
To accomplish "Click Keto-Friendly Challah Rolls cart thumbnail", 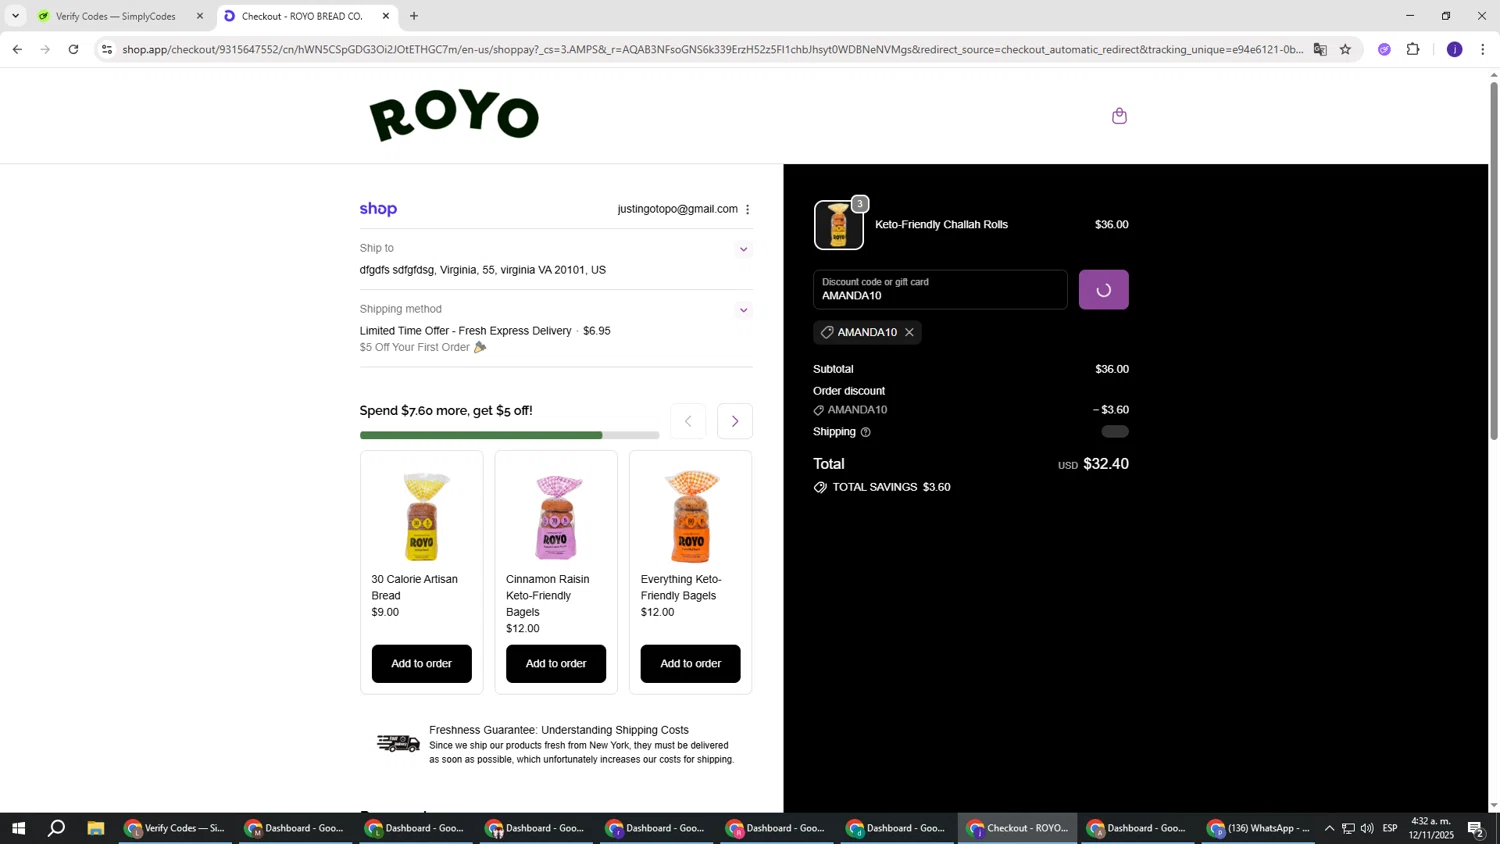I will point(838,225).
